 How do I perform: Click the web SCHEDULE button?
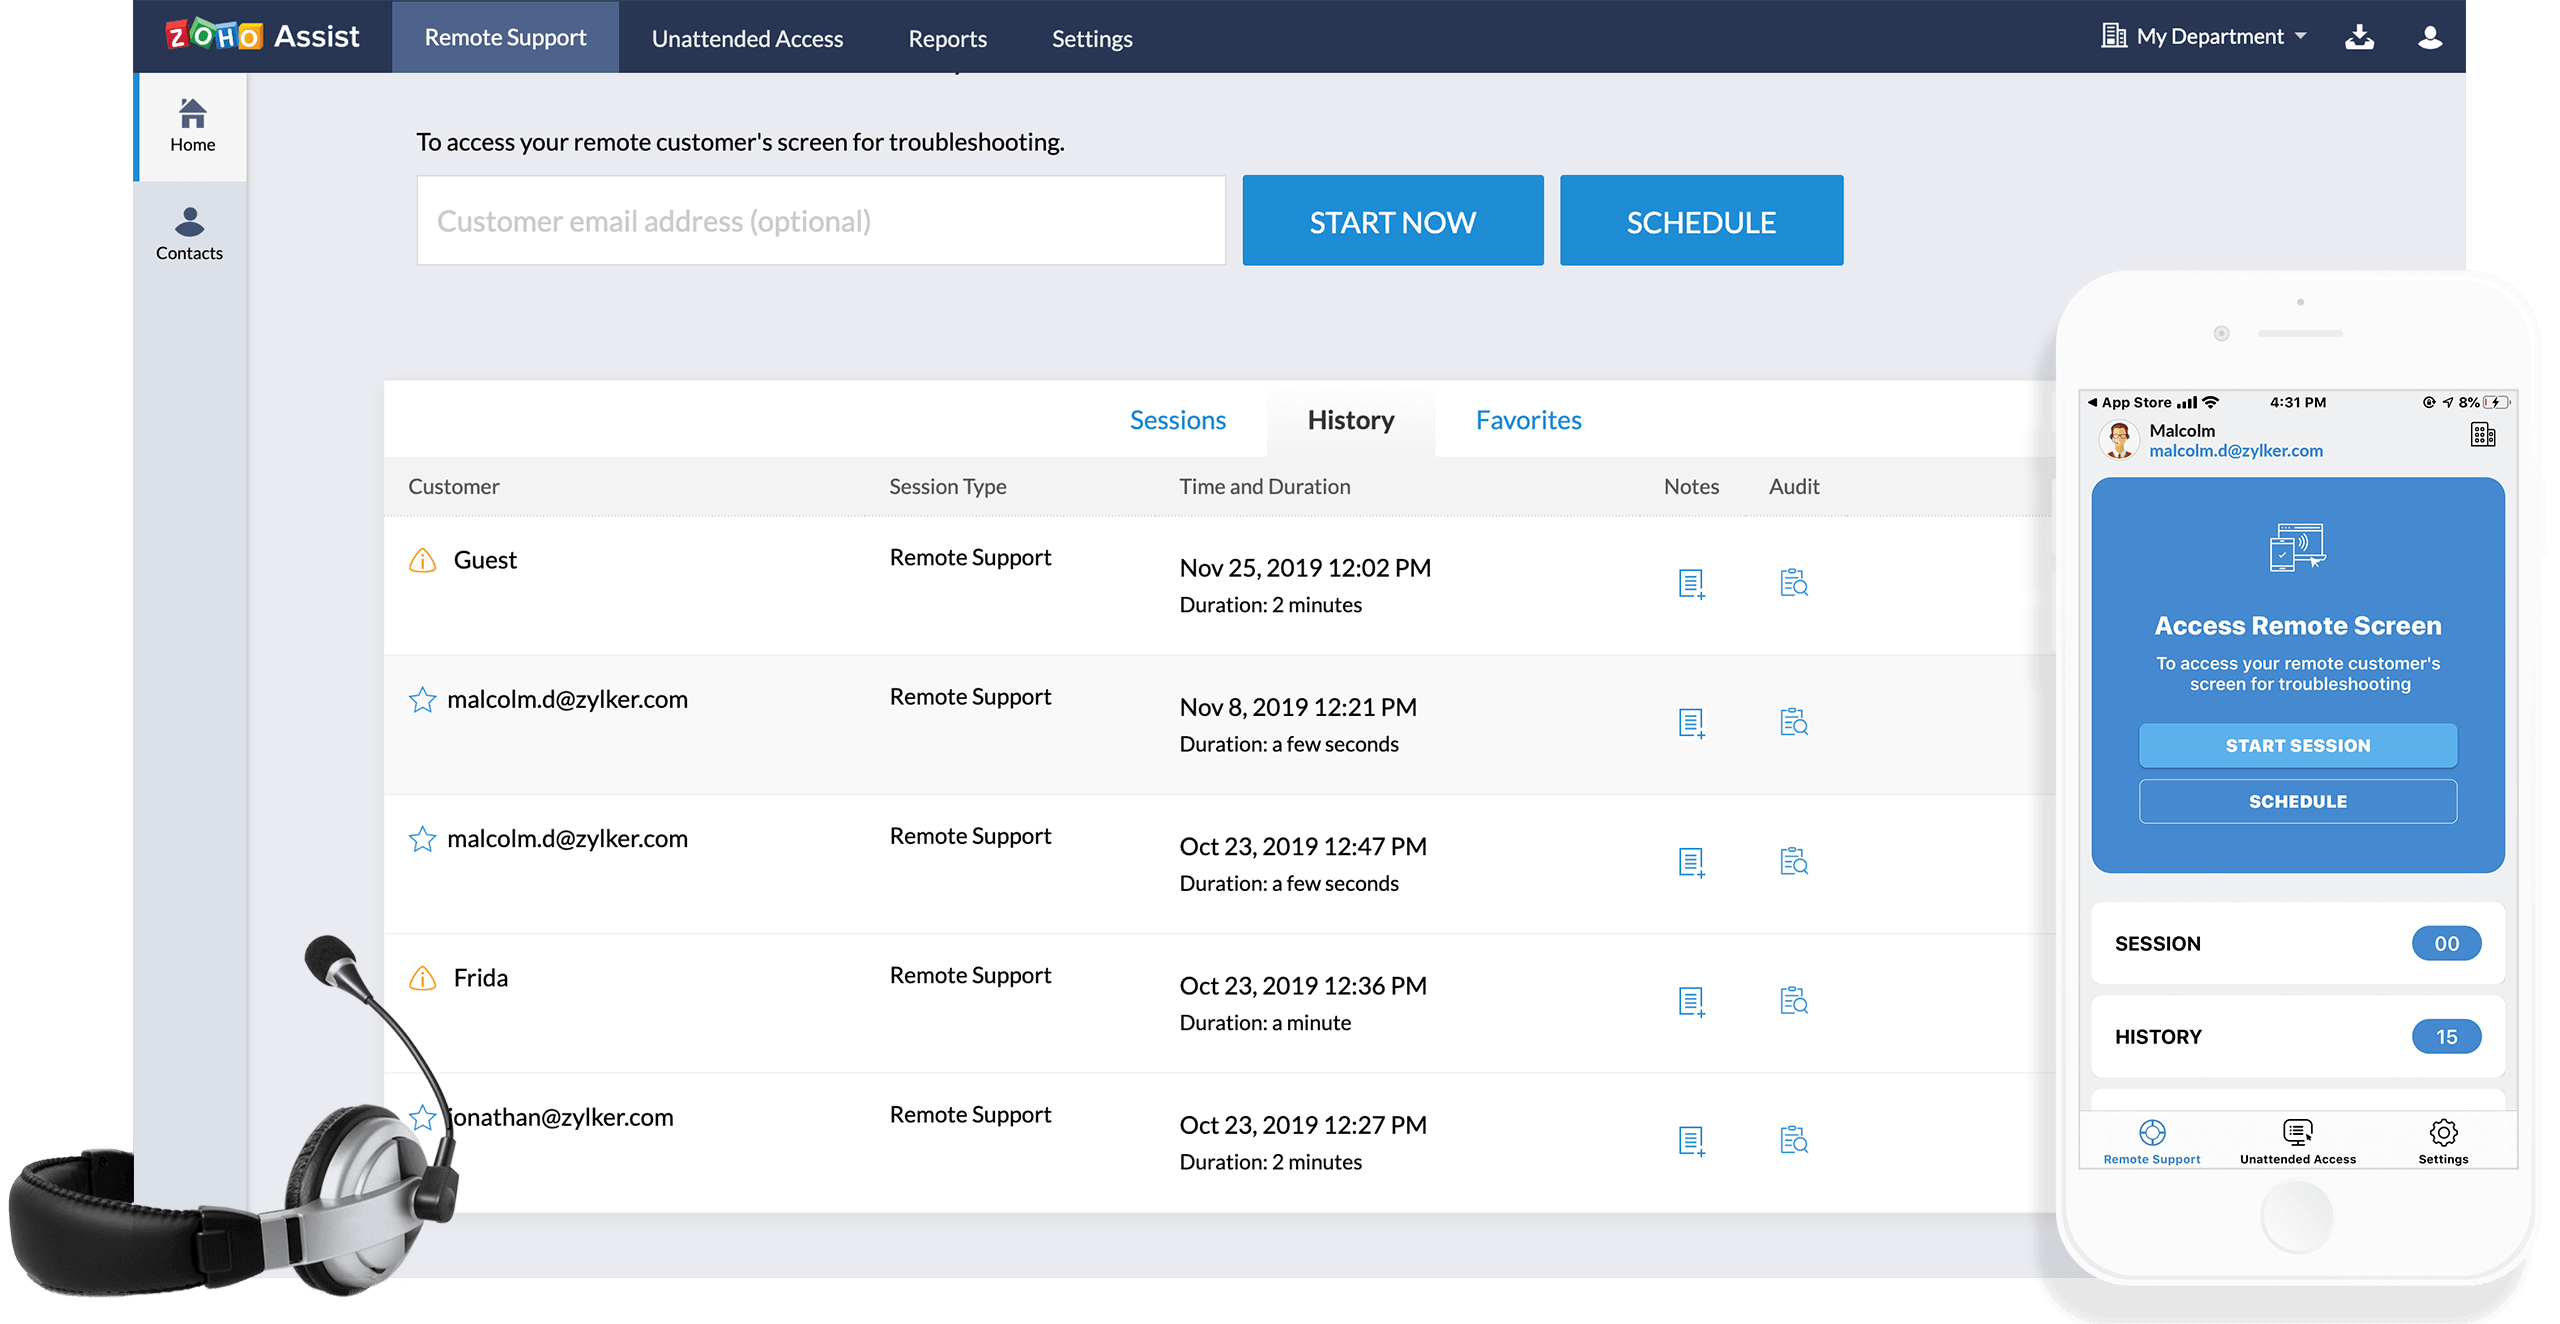pos(1701,221)
